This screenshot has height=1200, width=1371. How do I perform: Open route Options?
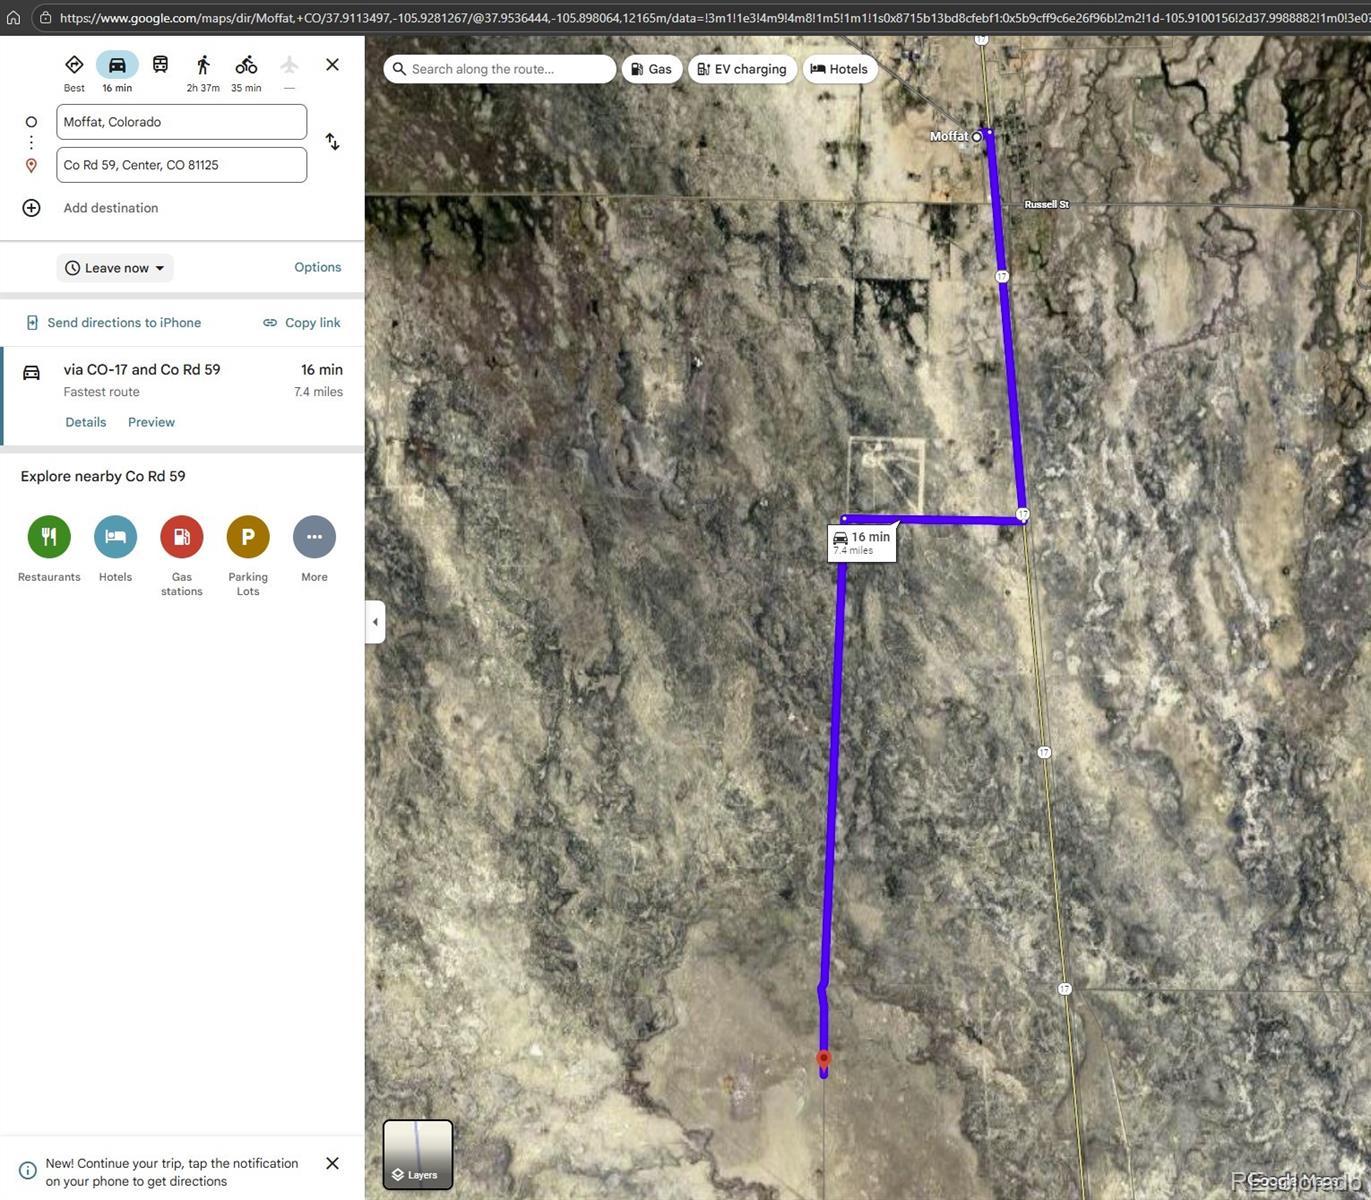point(317,267)
